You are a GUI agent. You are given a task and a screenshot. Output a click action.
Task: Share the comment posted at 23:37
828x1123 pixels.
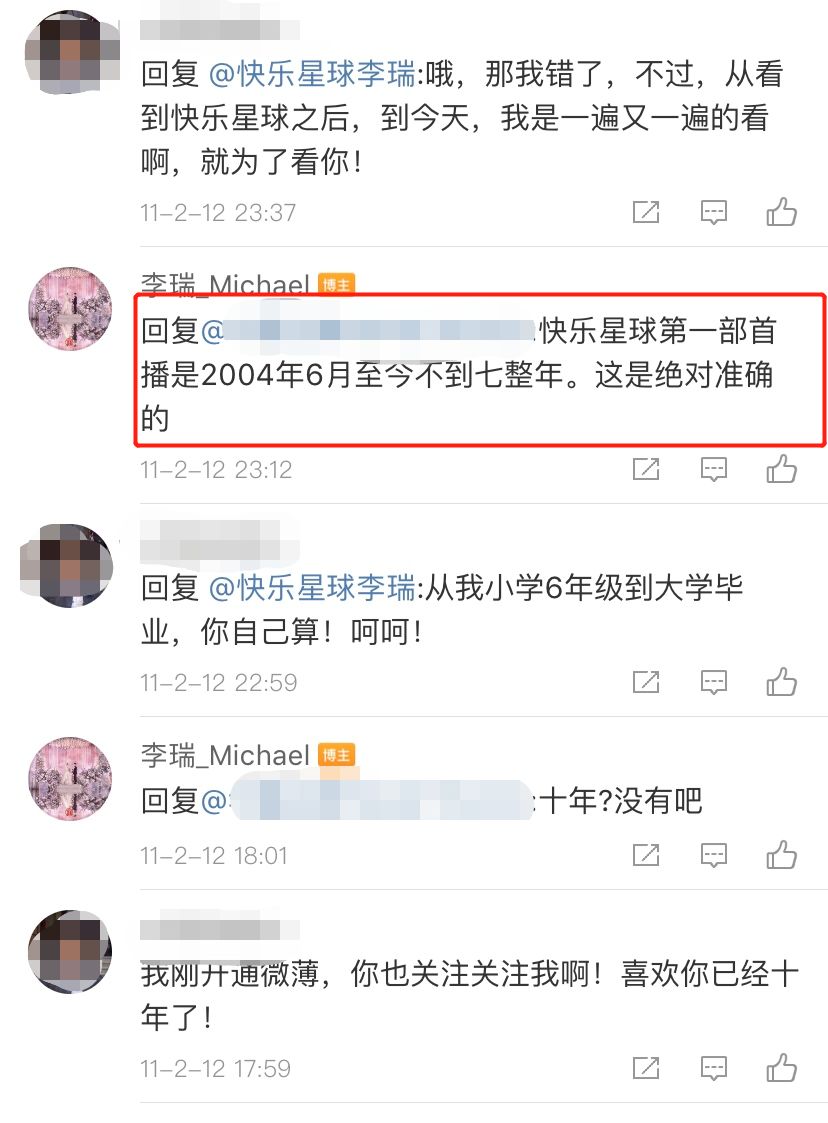646,212
